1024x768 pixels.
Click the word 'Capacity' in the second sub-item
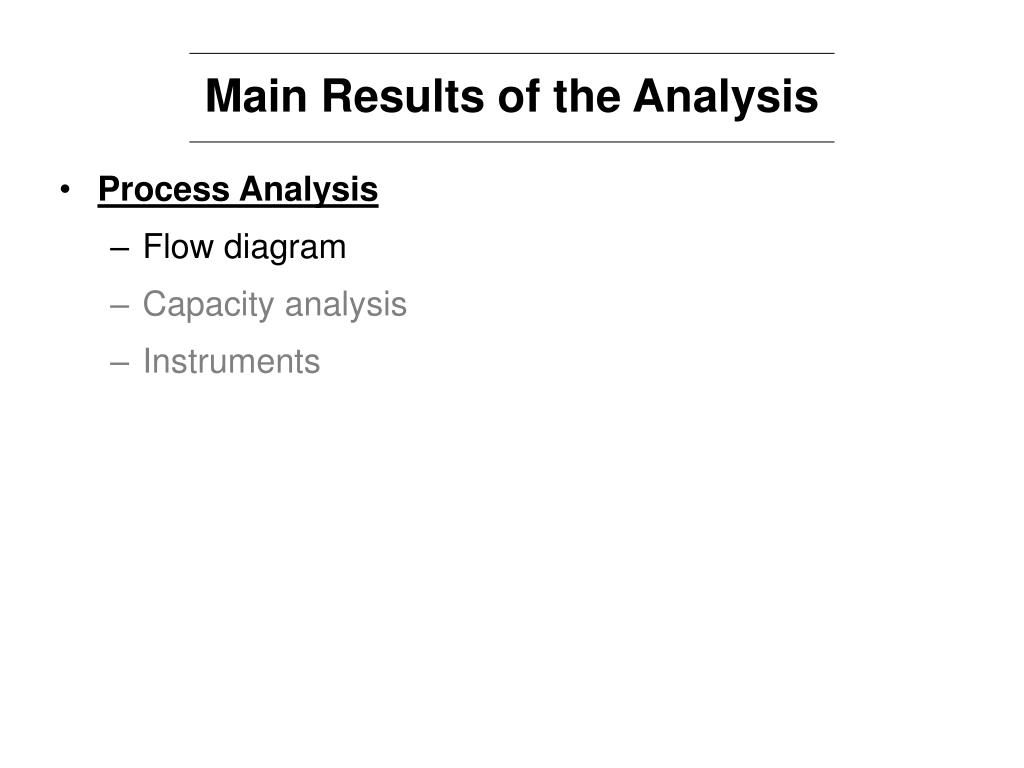tap(208, 305)
